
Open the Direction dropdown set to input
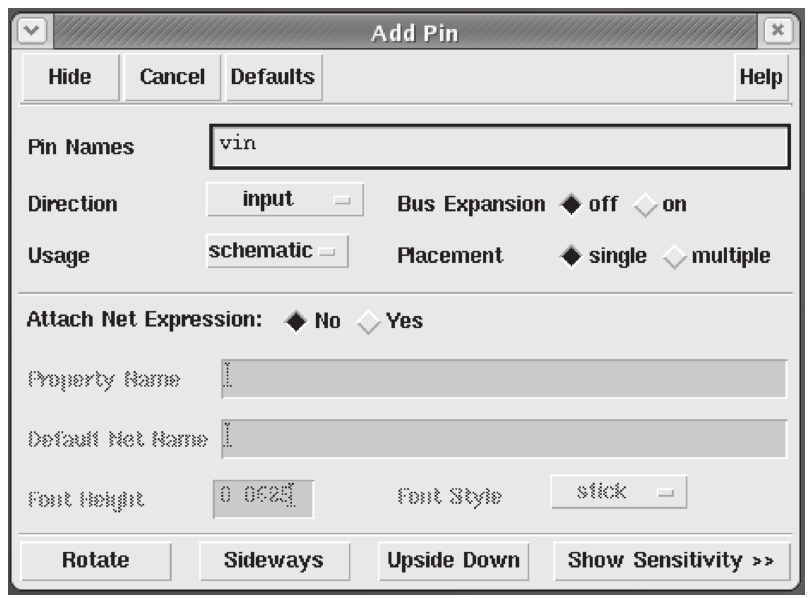pos(285,200)
